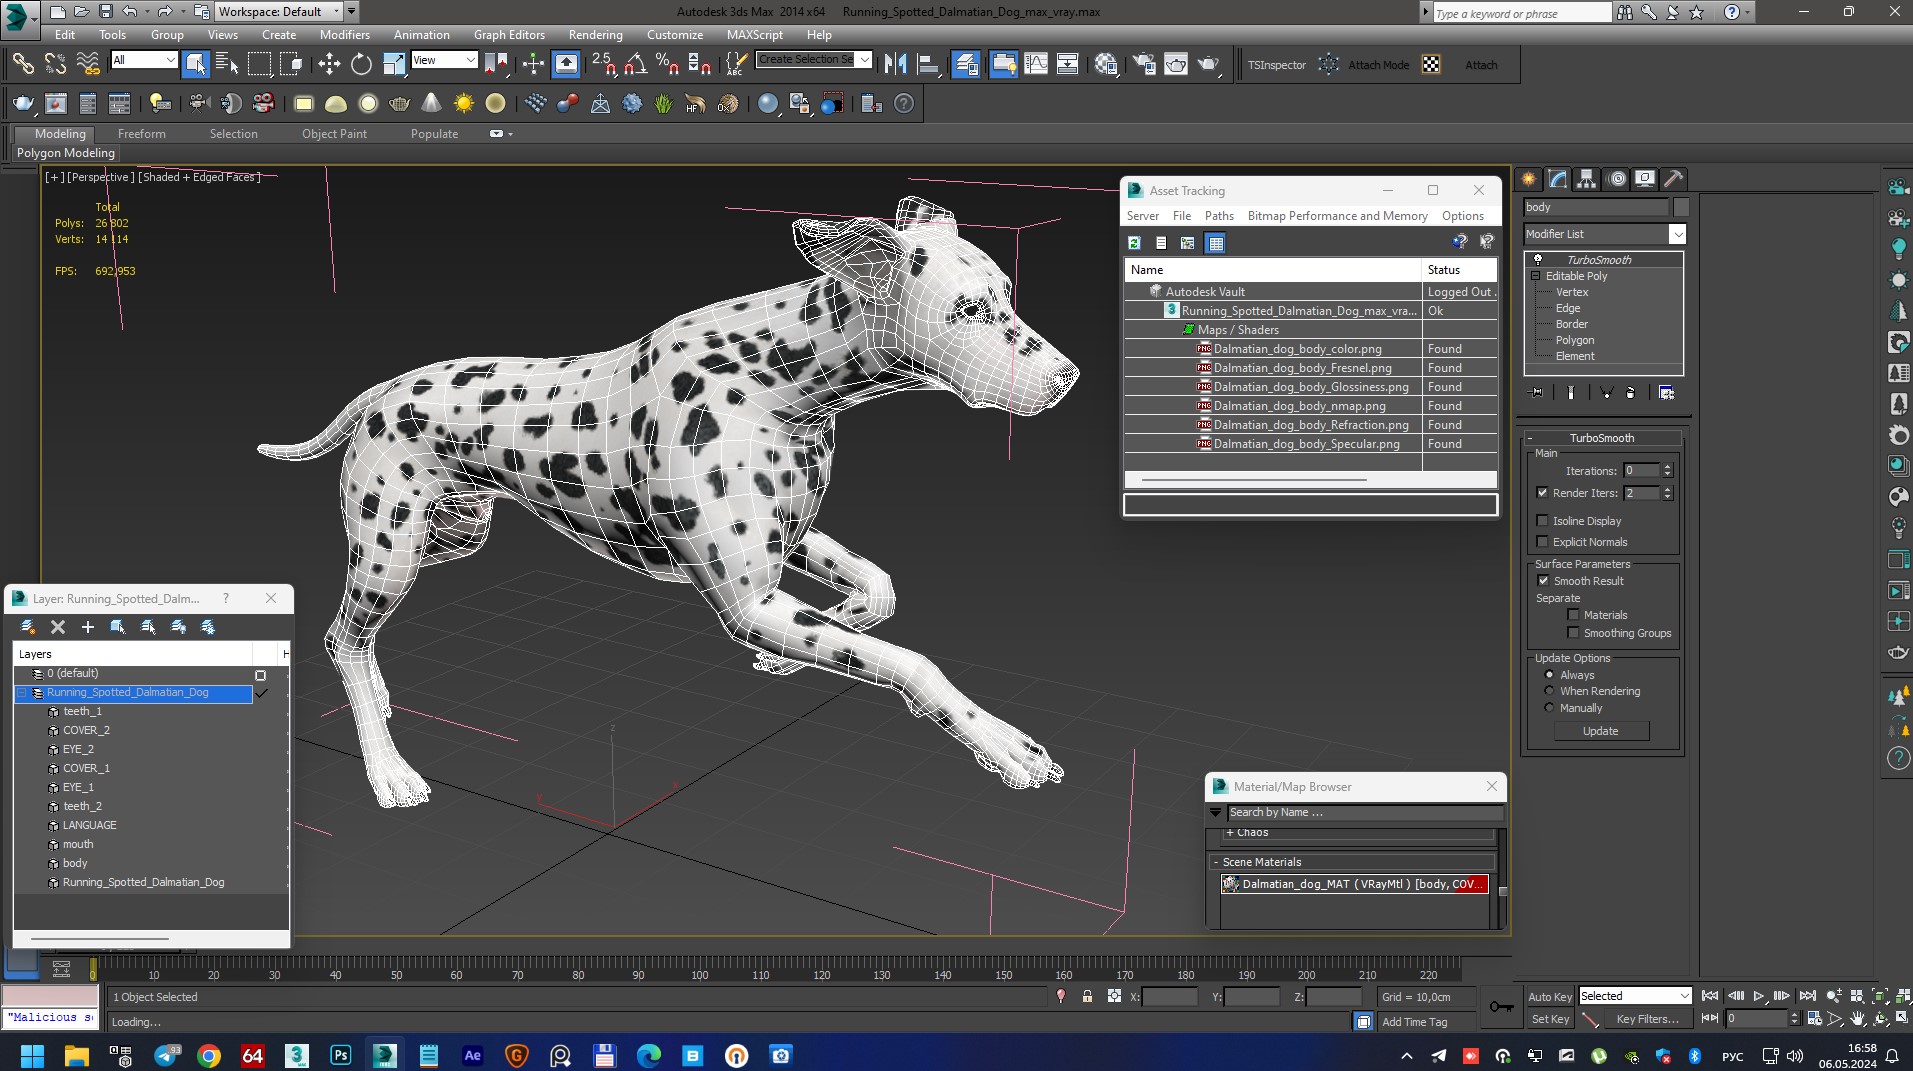Create new layer with plus icon
Image resolution: width=1913 pixels, height=1071 pixels.
point(88,627)
